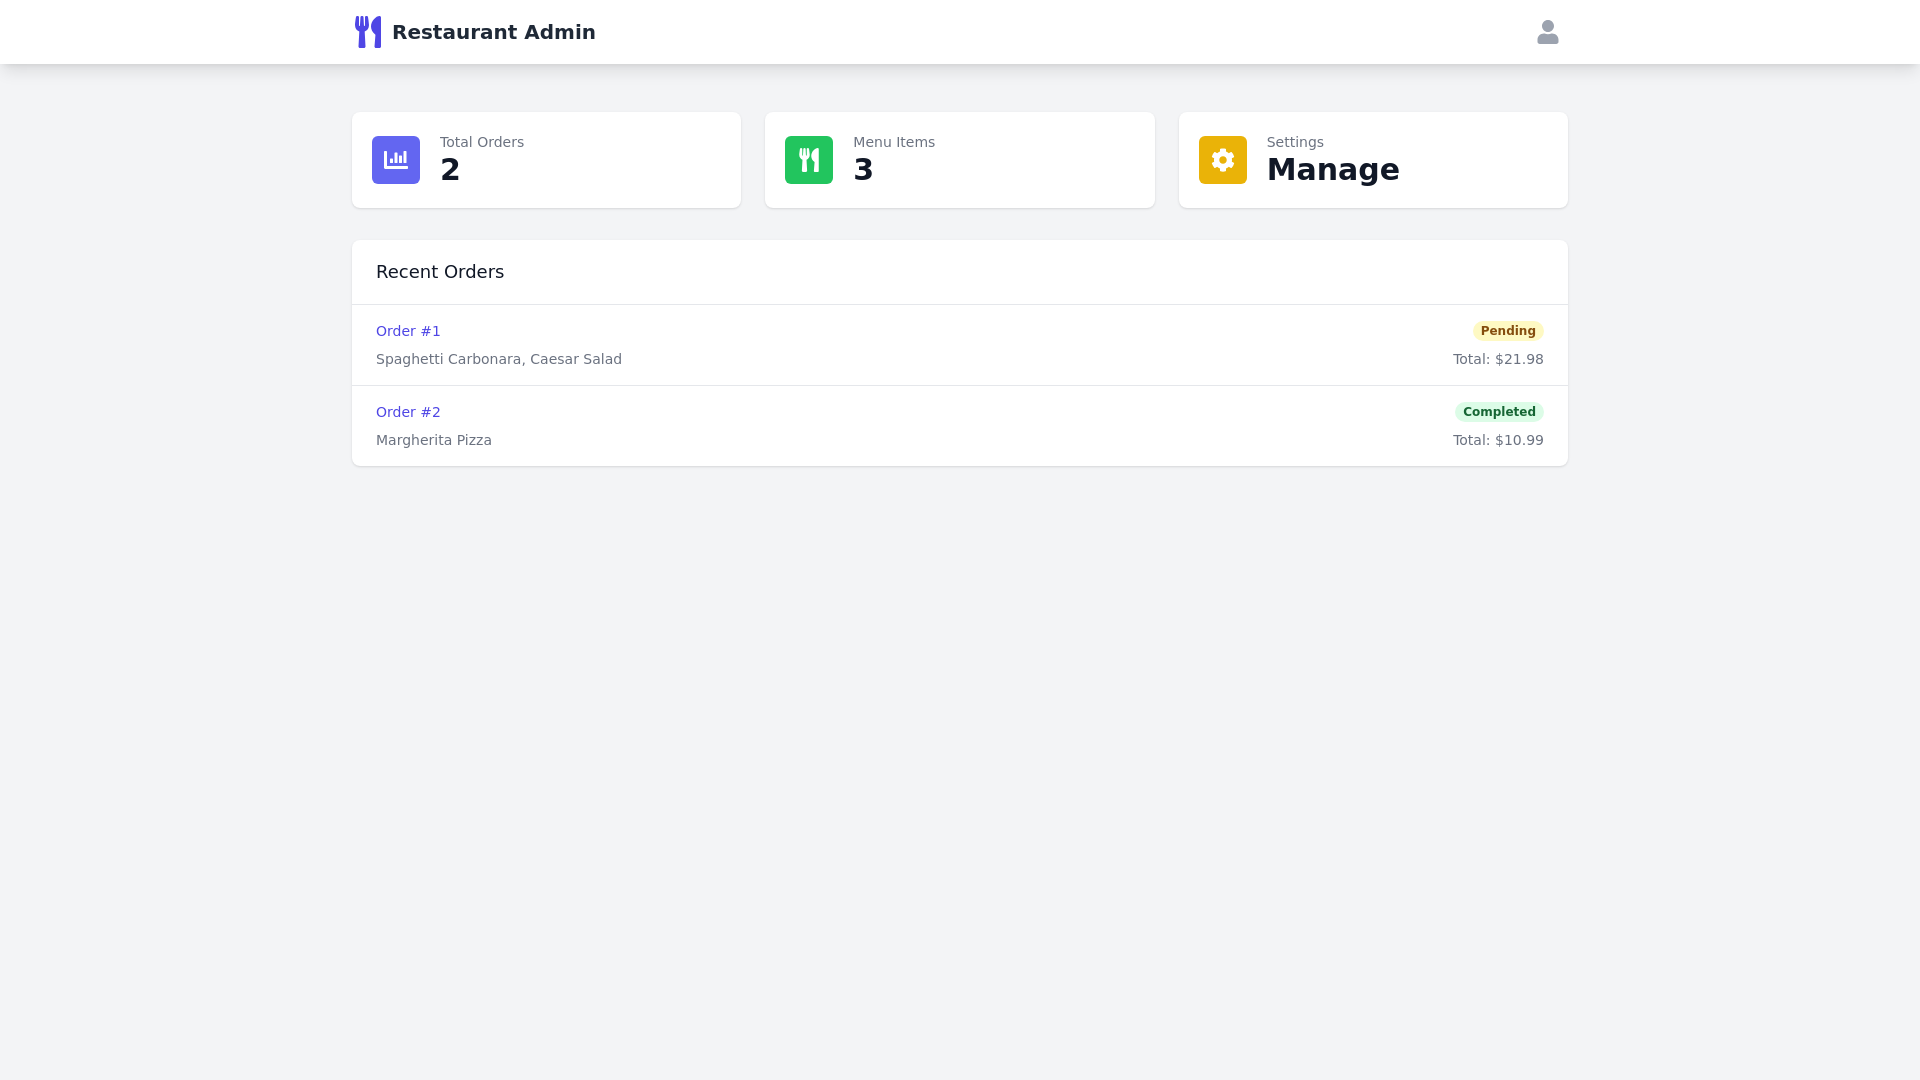This screenshot has width=1920, height=1080.
Task: Click the Total Orders count showing 2
Action: pos(449,170)
